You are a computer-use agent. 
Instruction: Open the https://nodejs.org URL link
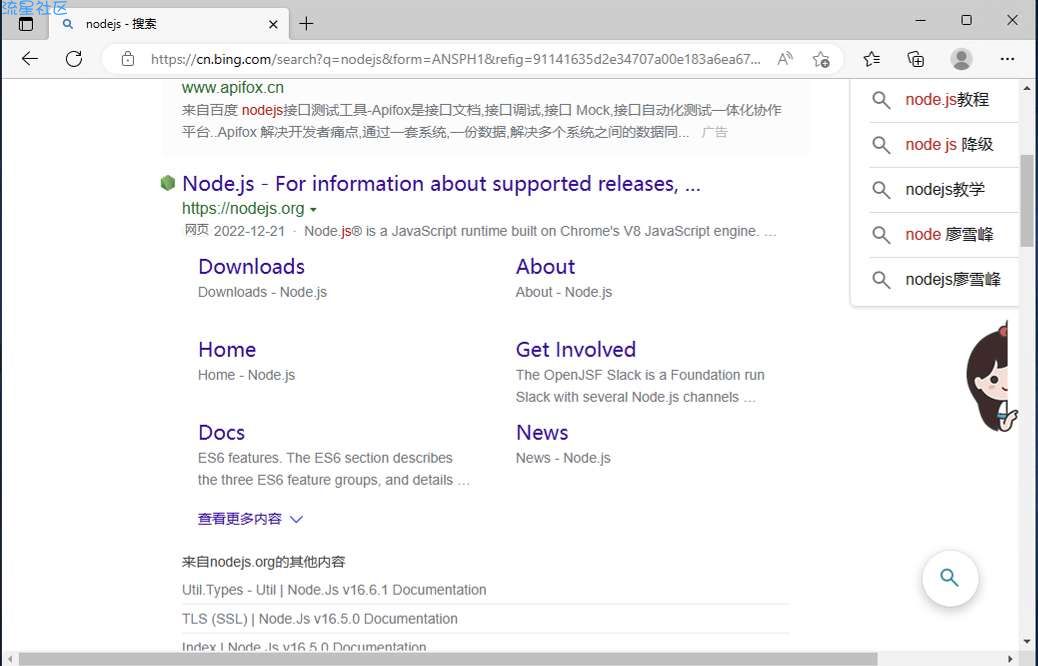[x=243, y=208]
